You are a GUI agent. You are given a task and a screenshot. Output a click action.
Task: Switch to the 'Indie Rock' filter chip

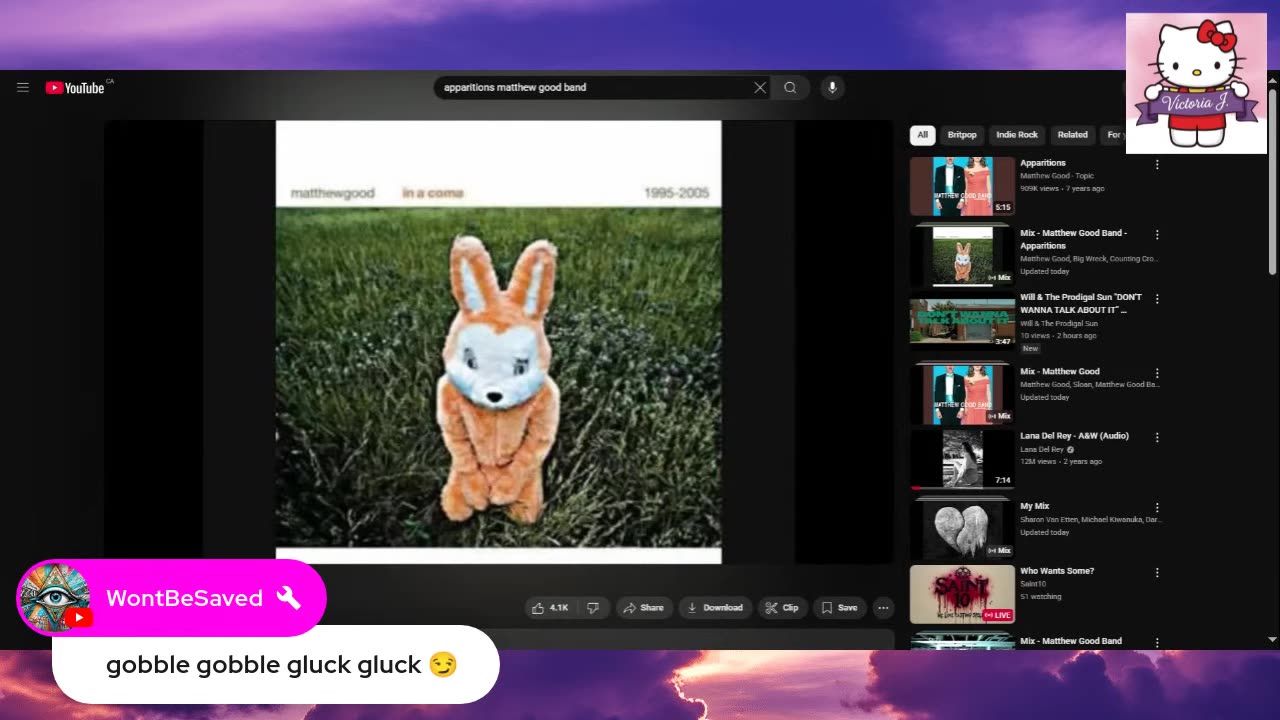click(1017, 135)
